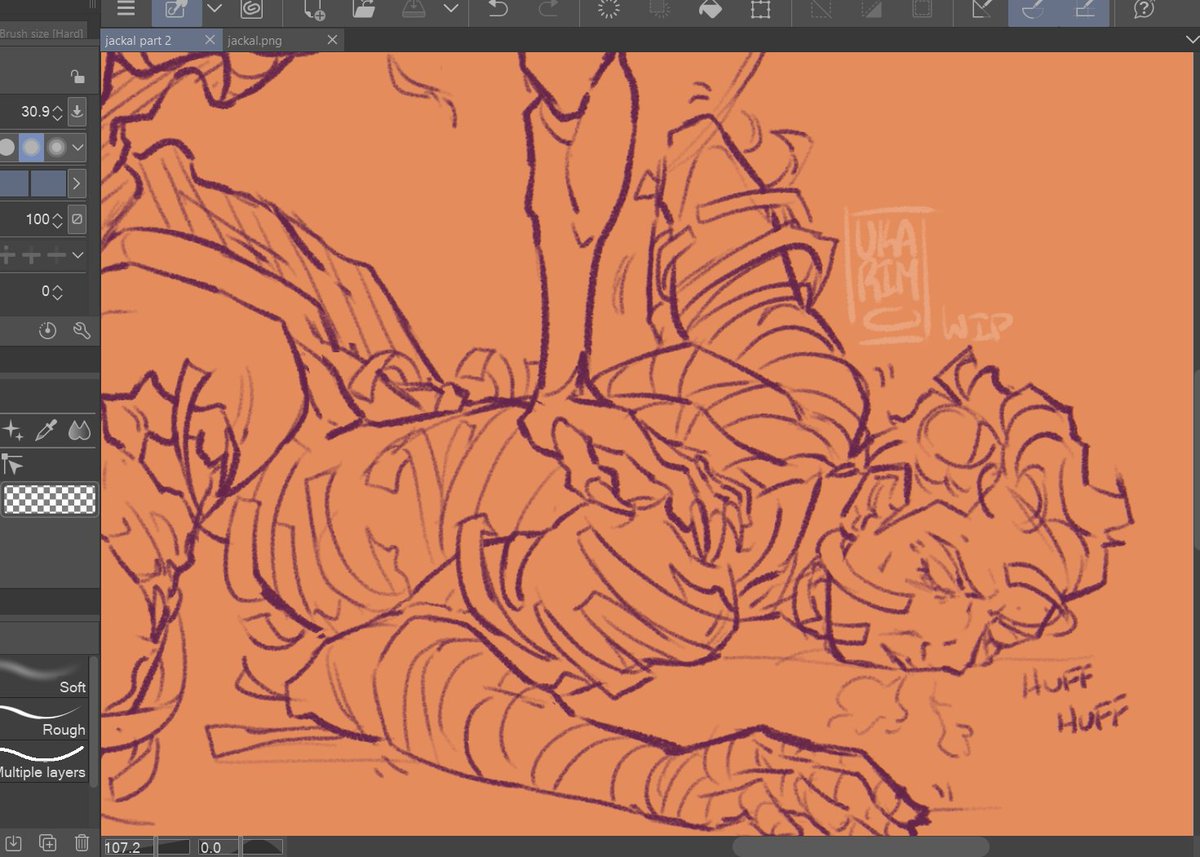Viewport: 1200px width, 857px height.
Task: Open the help speech-bubble icon
Action: click(1144, 10)
